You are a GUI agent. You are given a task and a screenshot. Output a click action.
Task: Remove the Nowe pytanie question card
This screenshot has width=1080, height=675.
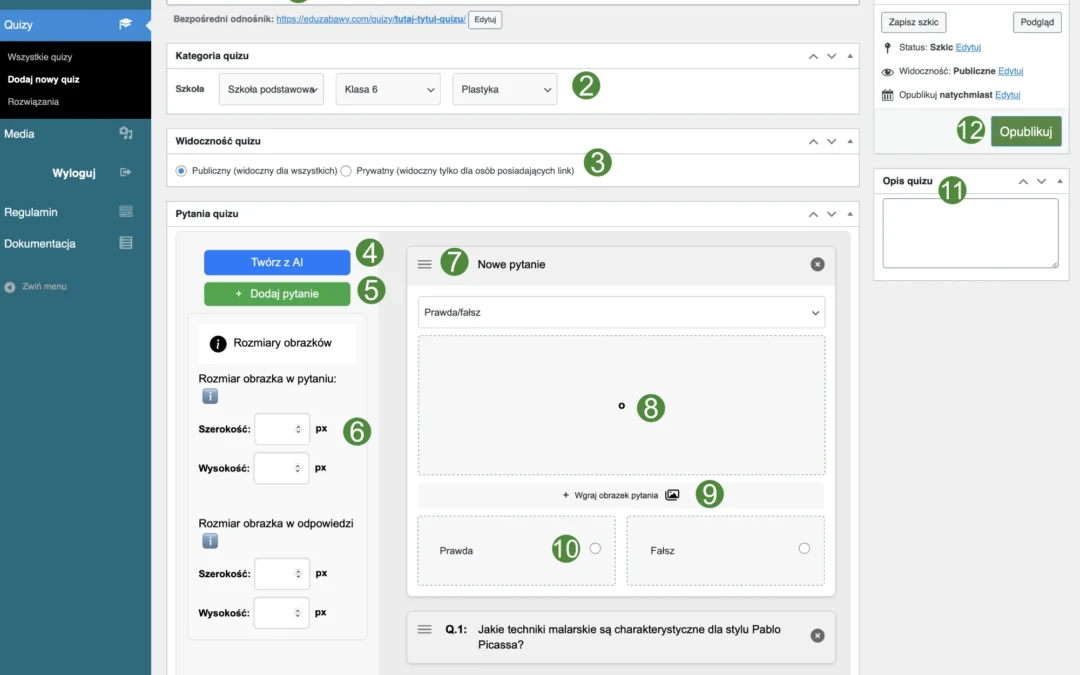click(x=817, y=264)
